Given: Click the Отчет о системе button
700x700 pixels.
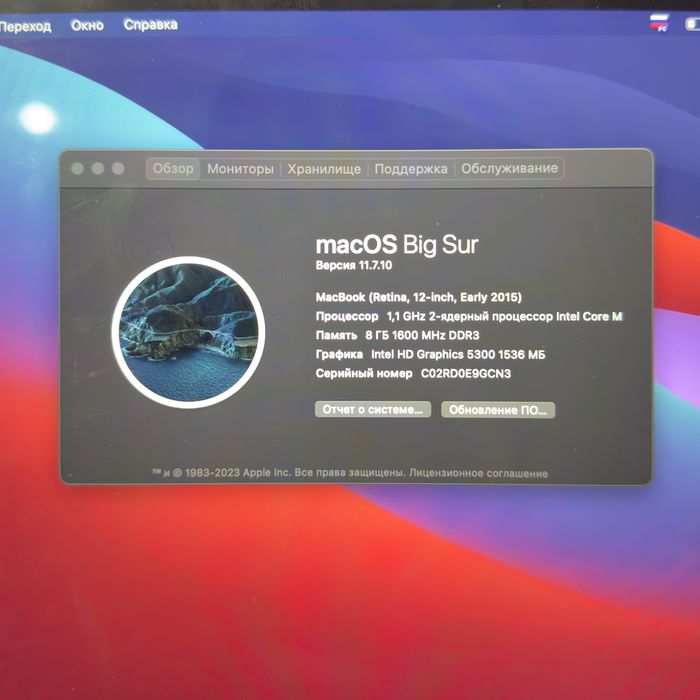Looking at the screenshot, I should 373,409.
